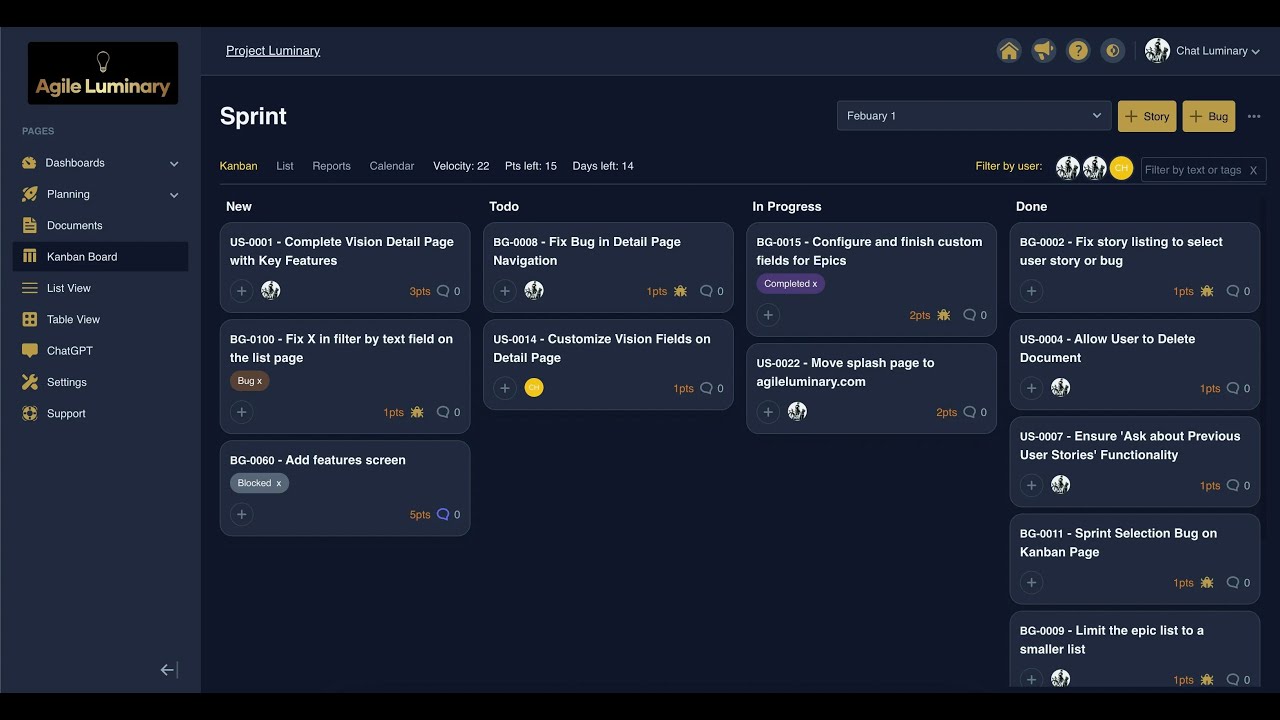The height and width of the screenshot is (720, 1280).
Task: Click plus icon on BG-0015 card
Action: 768,315
